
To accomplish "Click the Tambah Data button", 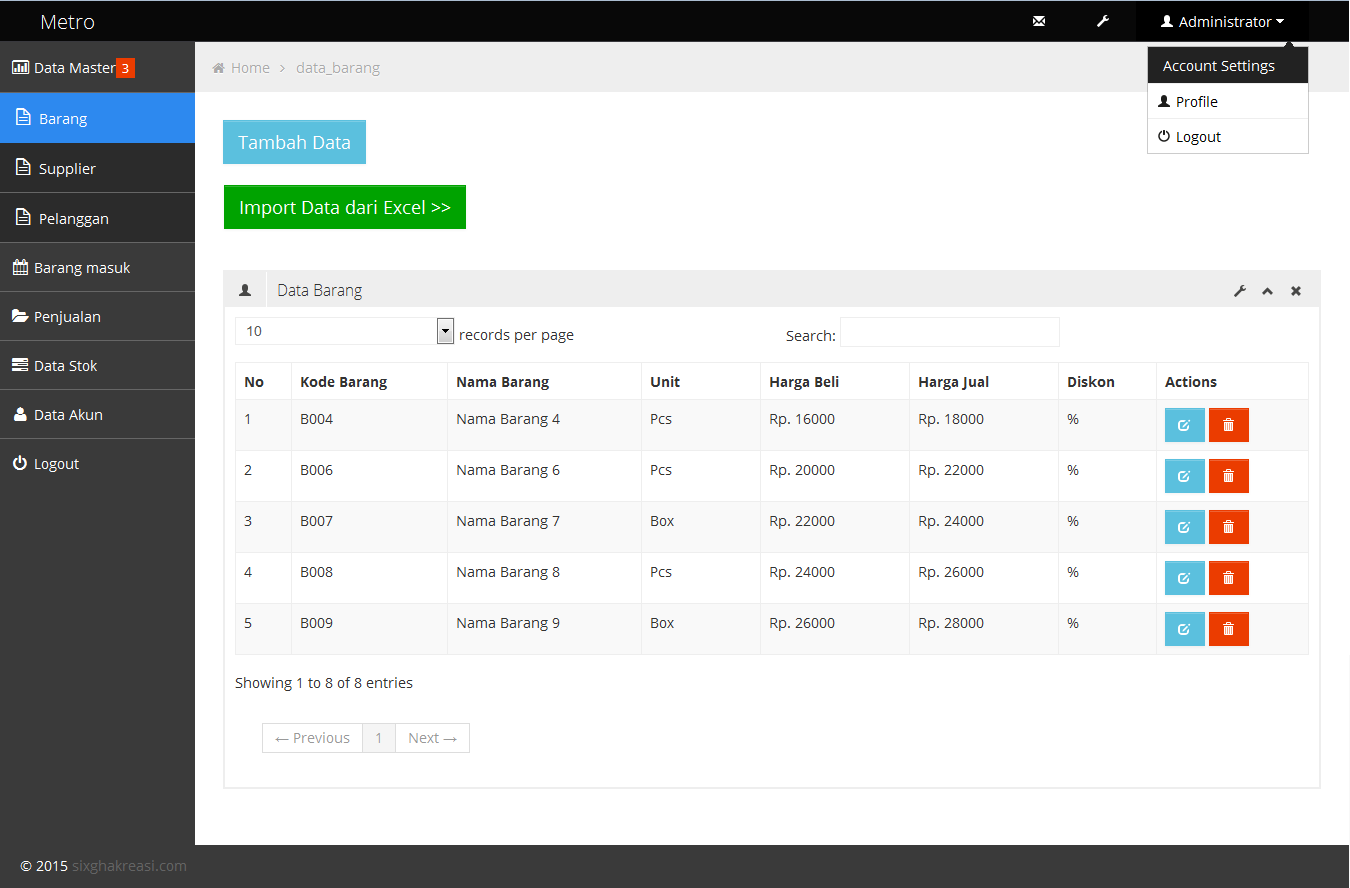I will (x=294, y=141).
